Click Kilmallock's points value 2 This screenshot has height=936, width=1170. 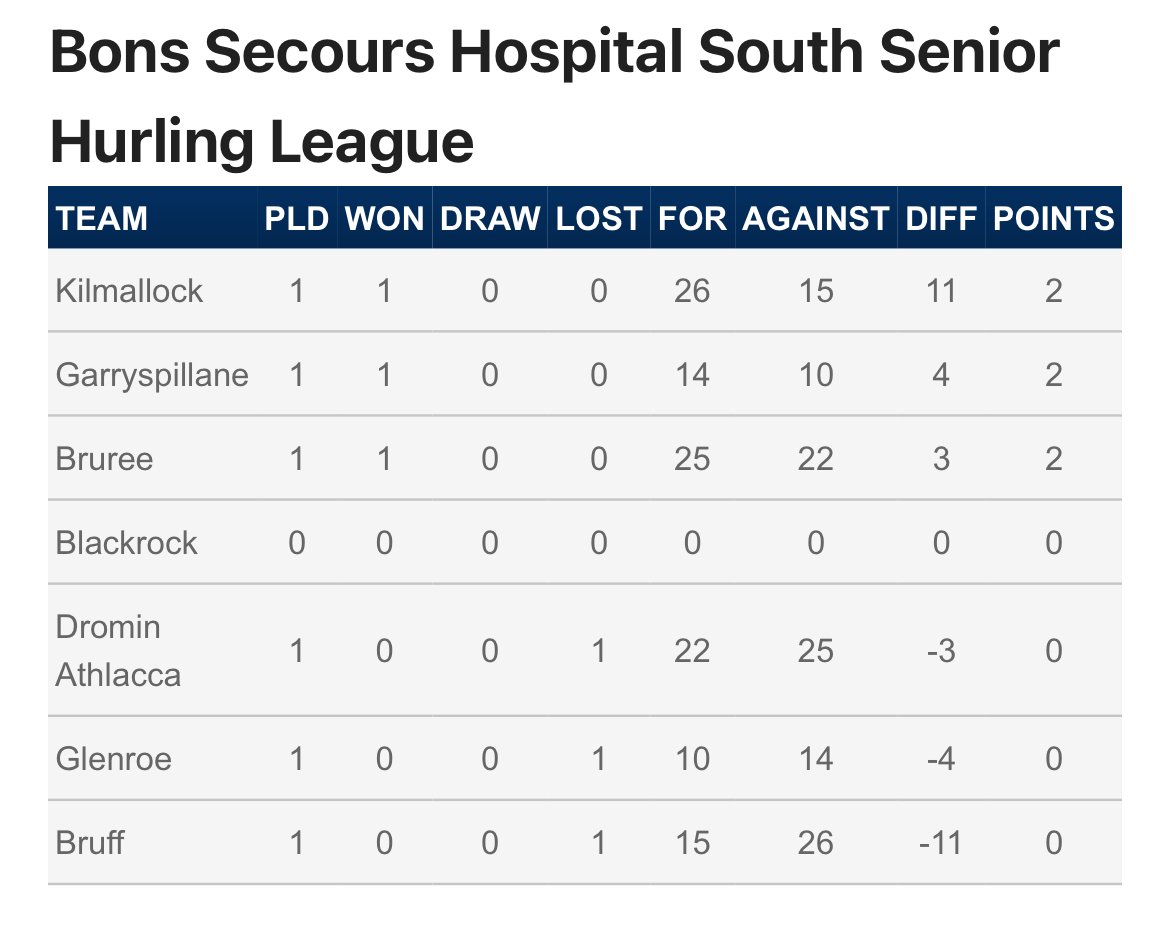pos(1054,291)
